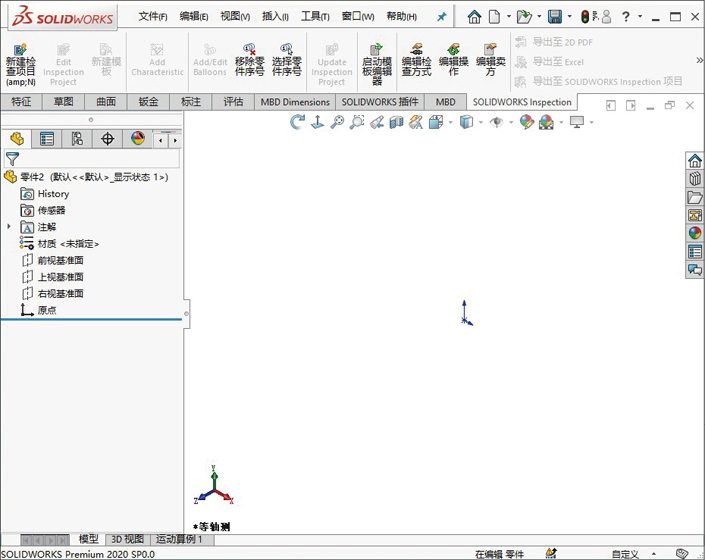Click Hide/Show Items eye icon
The image size is (705, 560).
pyautogui.click(x=496, y=122)
